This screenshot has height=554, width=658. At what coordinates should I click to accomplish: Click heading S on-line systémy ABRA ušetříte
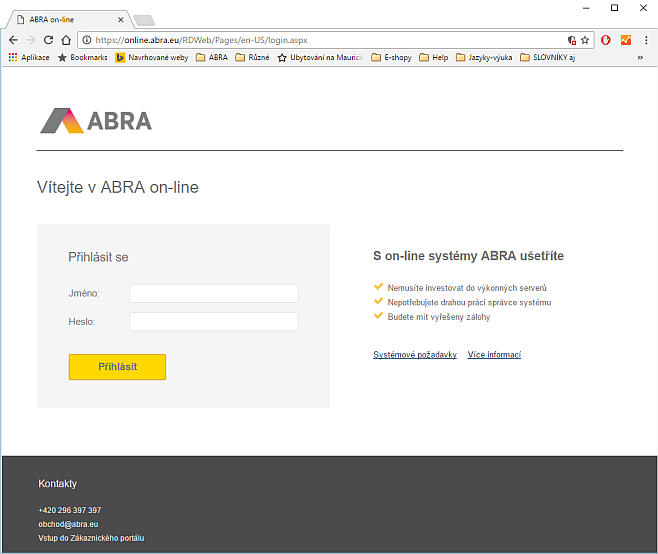(x=468, y=256)
